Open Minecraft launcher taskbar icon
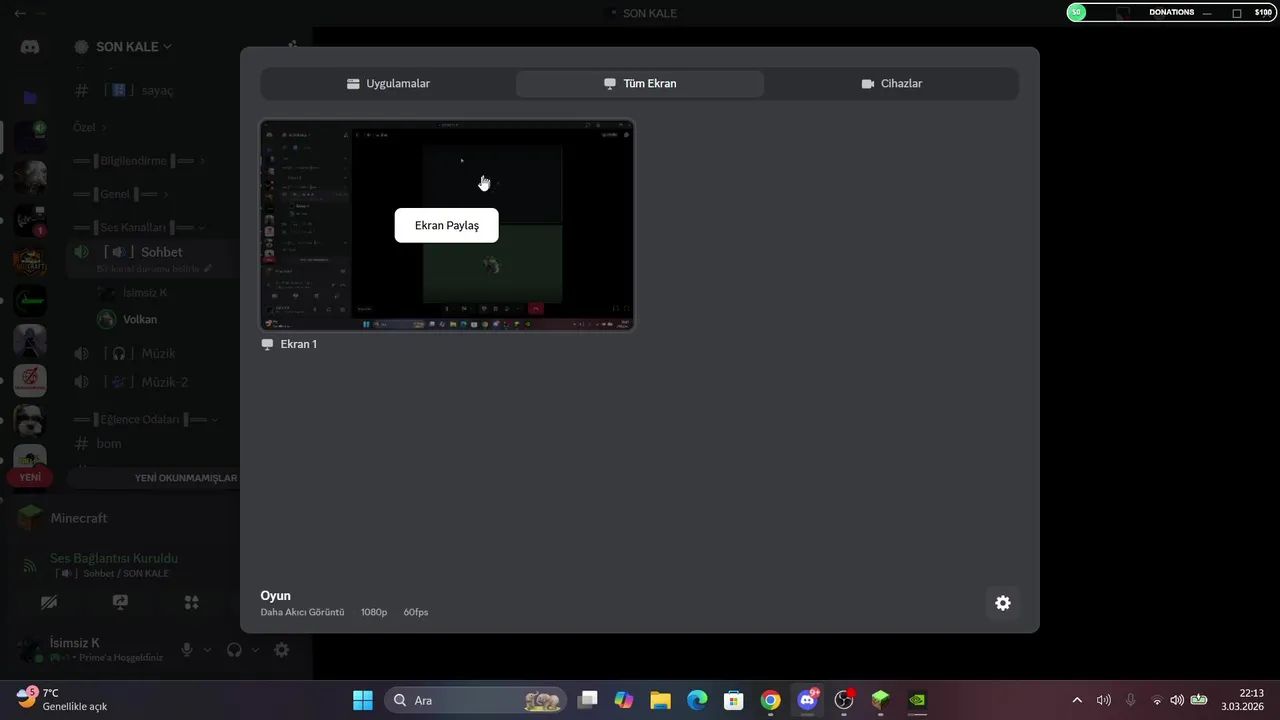 tap(880, 700)
